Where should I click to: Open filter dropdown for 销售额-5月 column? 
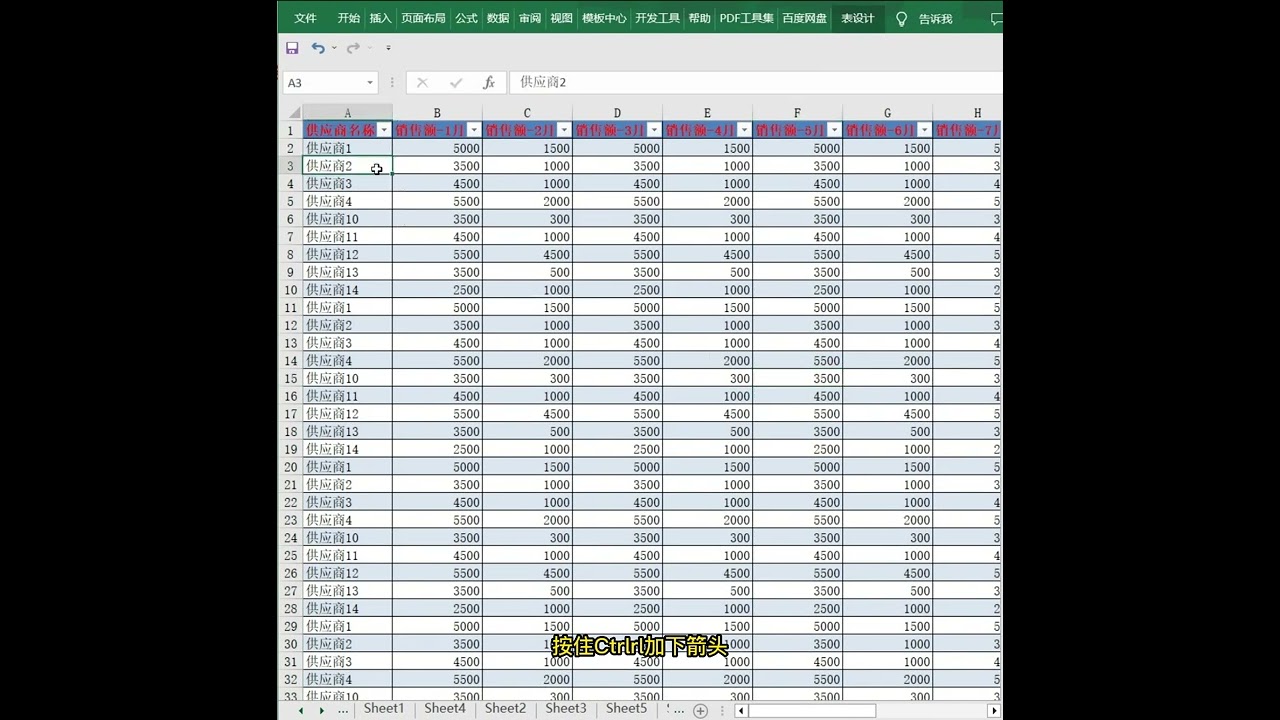click(834, 130)
